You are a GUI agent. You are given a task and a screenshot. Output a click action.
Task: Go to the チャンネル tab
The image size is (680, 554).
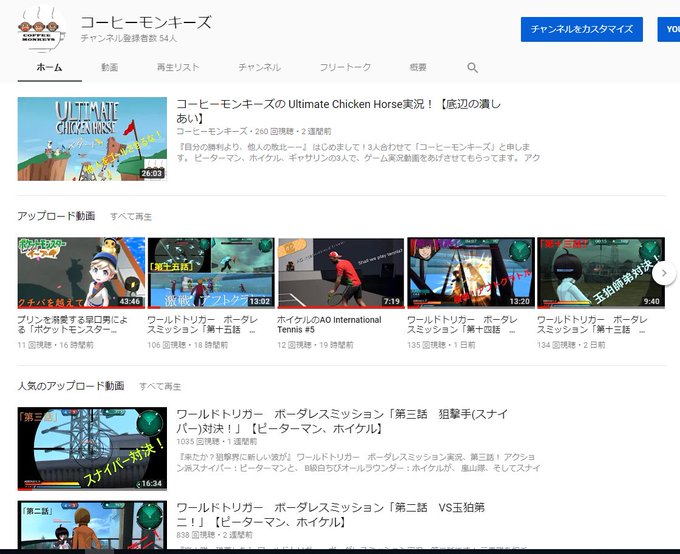click(x=259, y=67)
